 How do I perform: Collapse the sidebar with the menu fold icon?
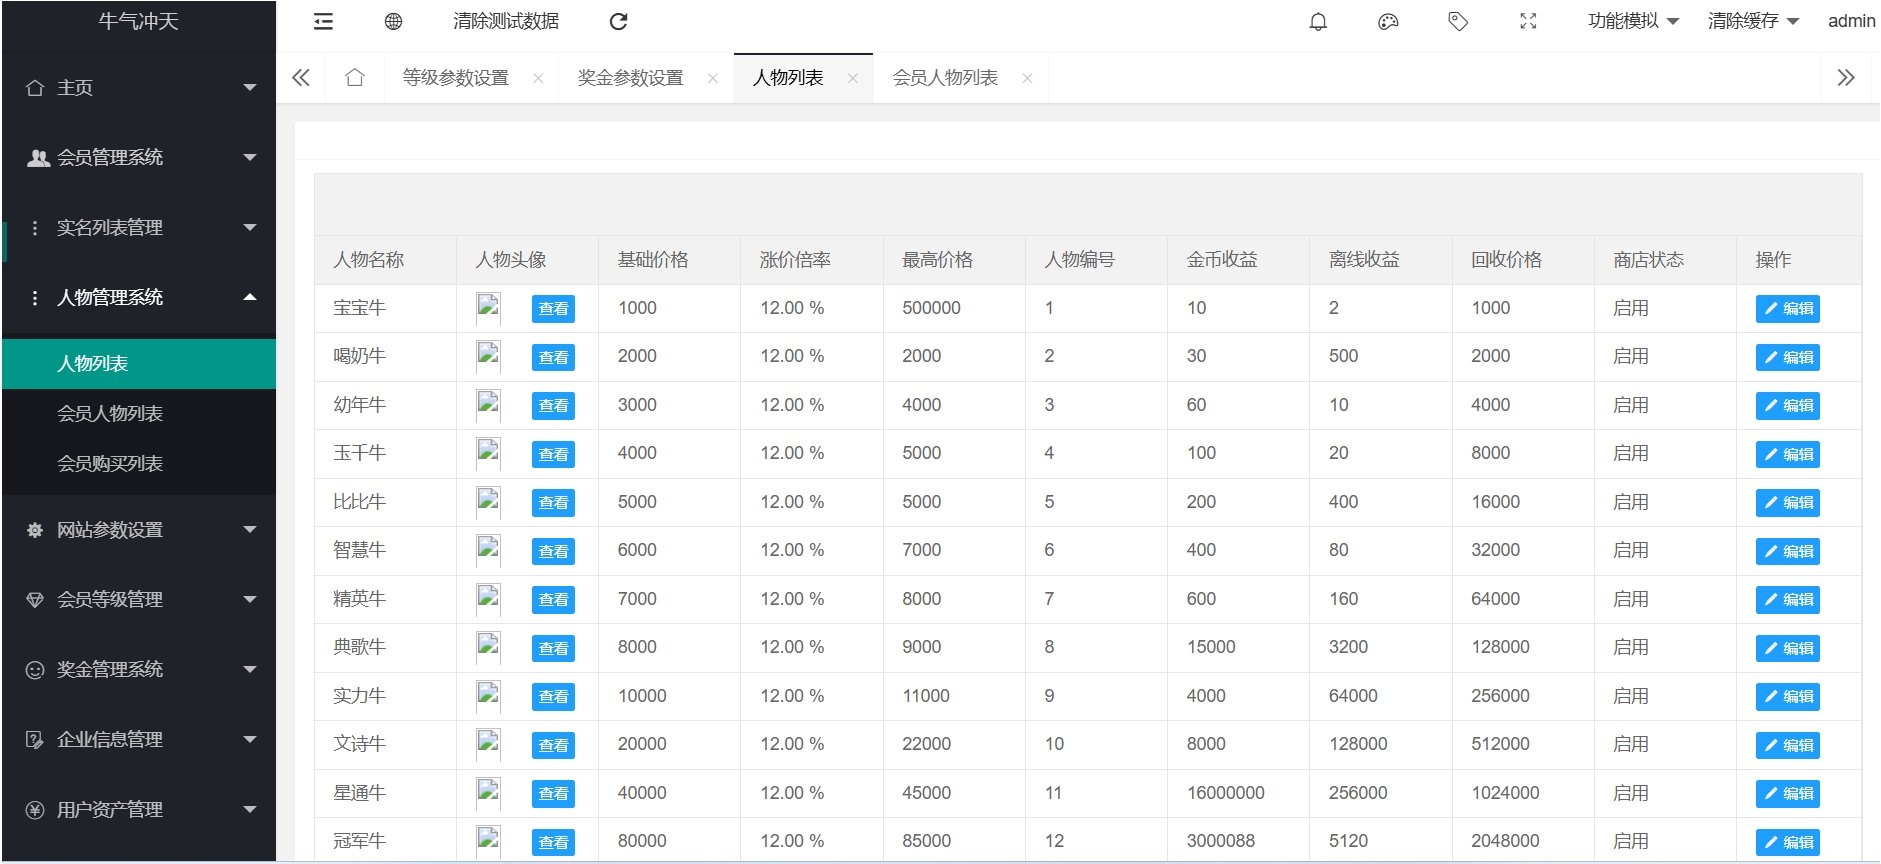[323, 21]
